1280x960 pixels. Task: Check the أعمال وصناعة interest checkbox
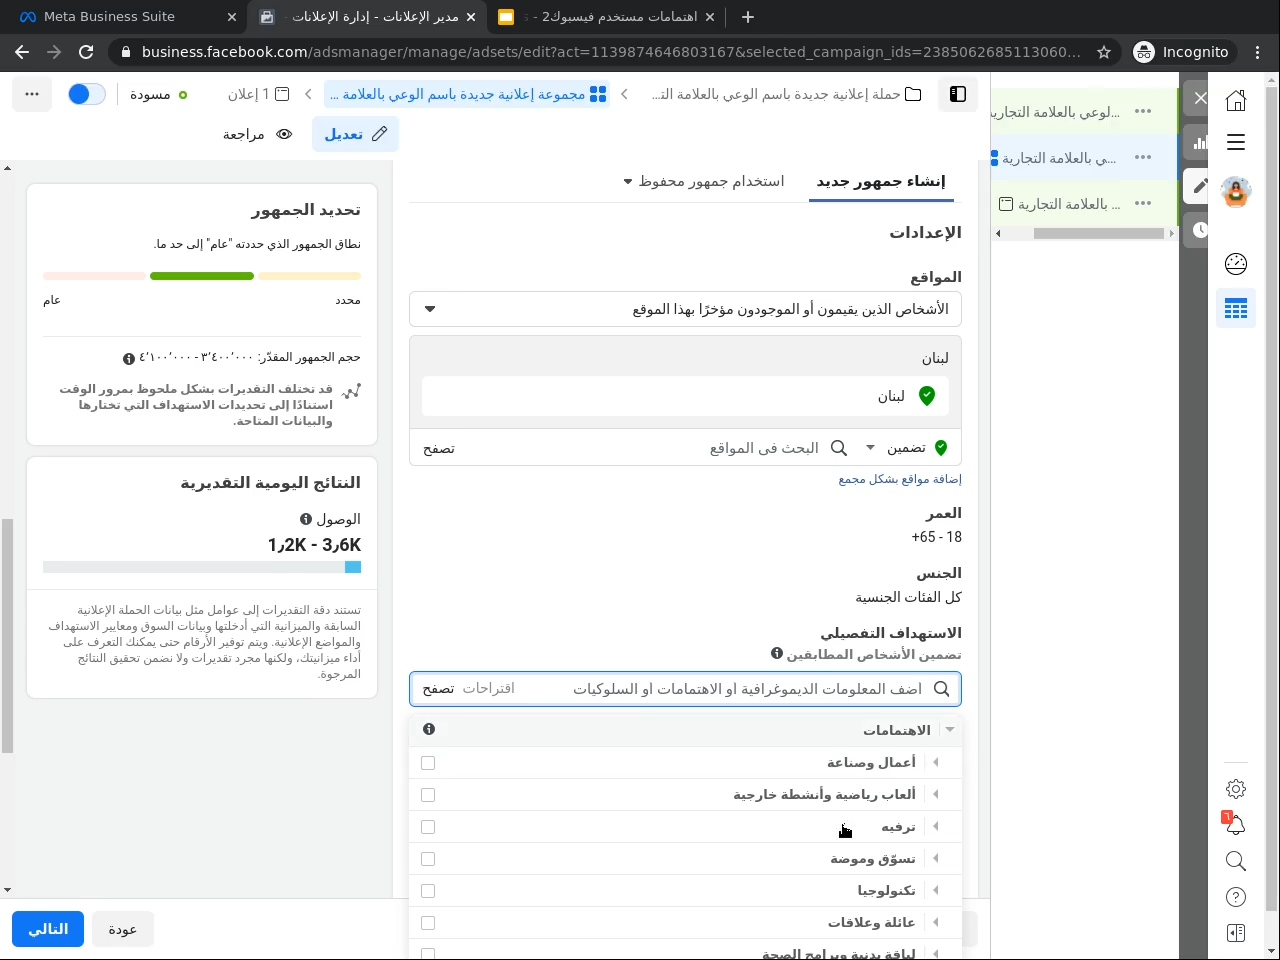428,763
